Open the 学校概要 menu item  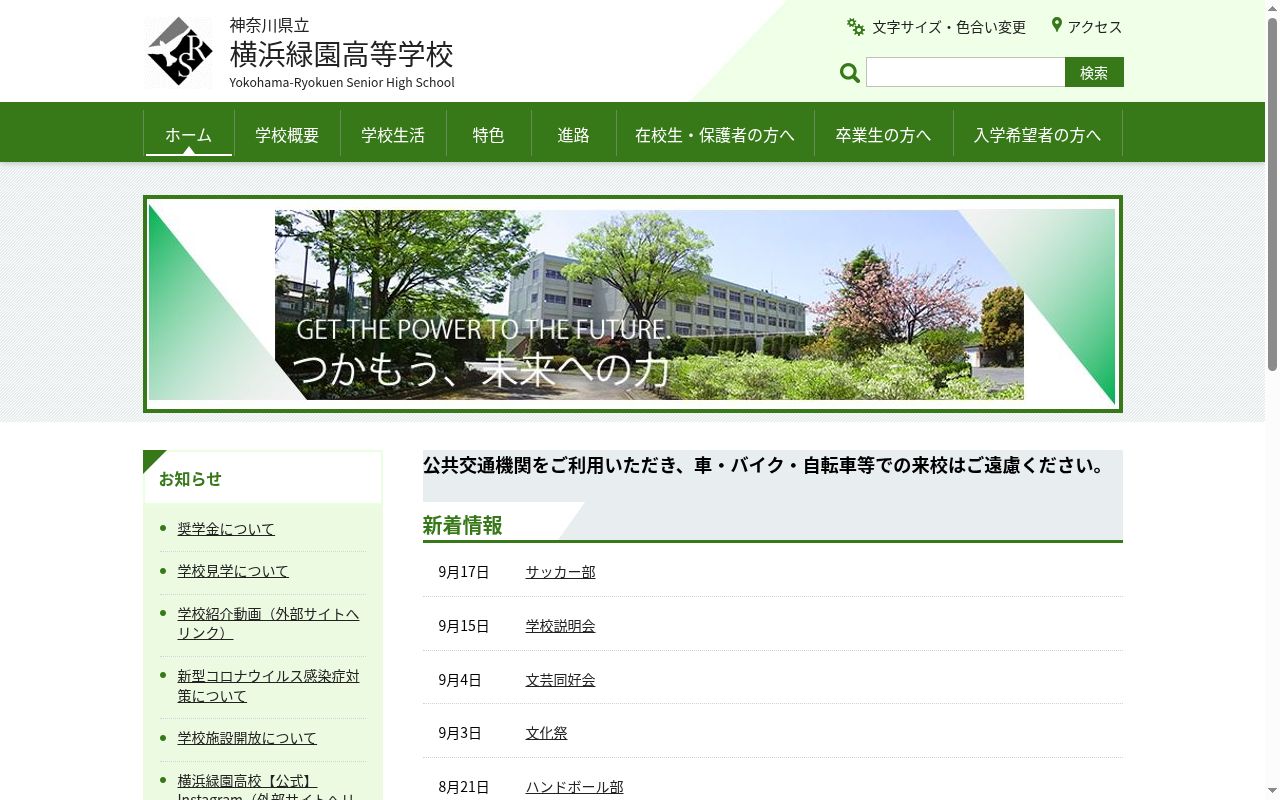(x=287, y=135)
